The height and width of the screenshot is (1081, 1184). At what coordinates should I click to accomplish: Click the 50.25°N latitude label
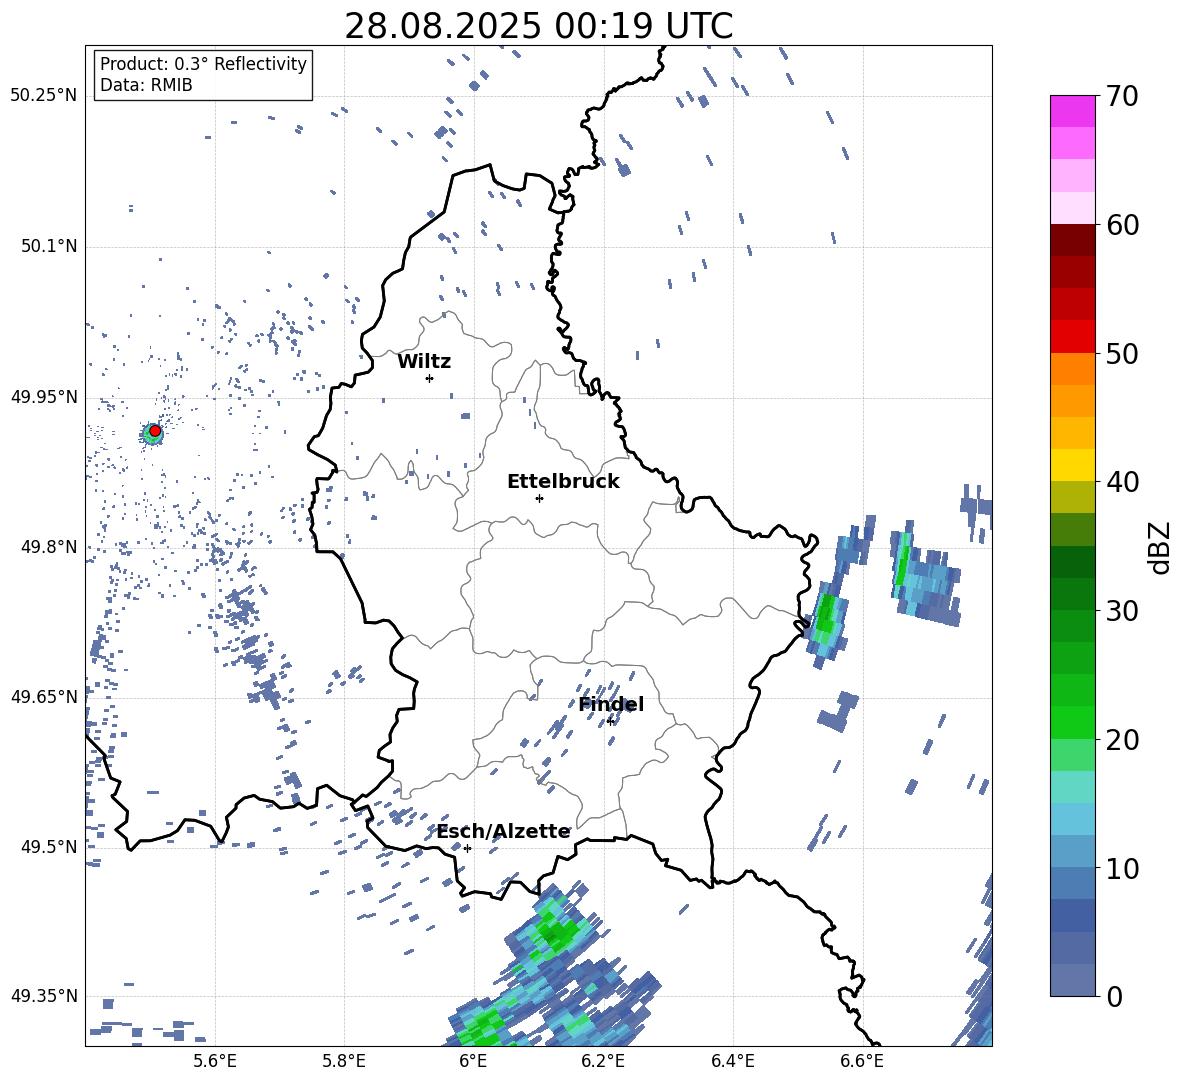click(44, 96)
